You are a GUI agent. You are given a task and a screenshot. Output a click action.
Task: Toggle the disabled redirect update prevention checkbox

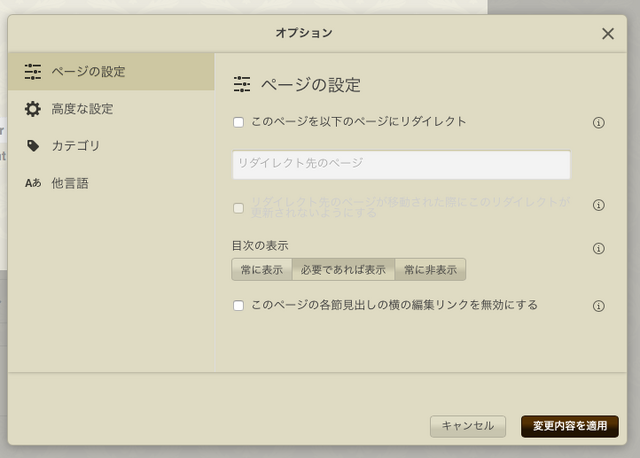(238, 208)
